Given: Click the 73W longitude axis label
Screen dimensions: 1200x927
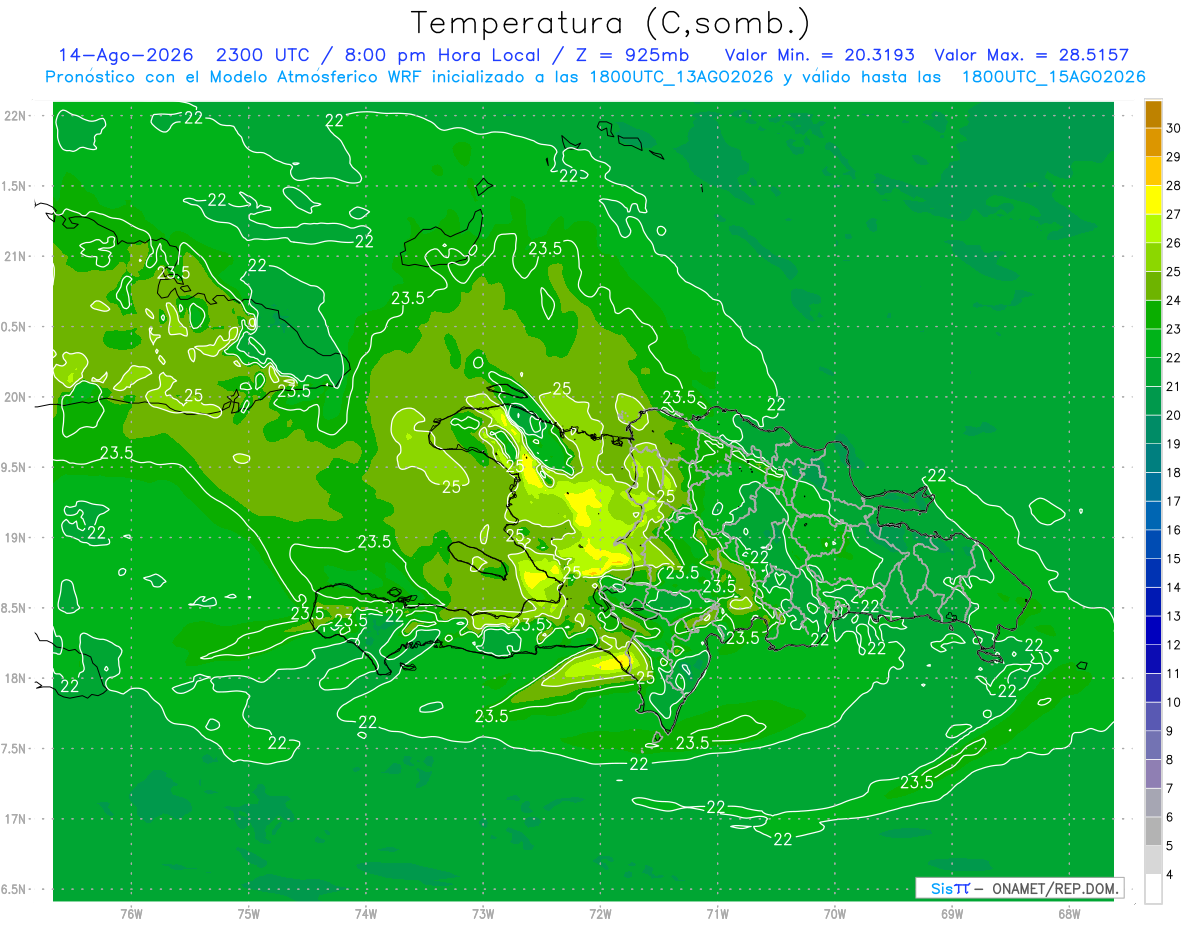Looking at the screenshot, I should 483,914.
